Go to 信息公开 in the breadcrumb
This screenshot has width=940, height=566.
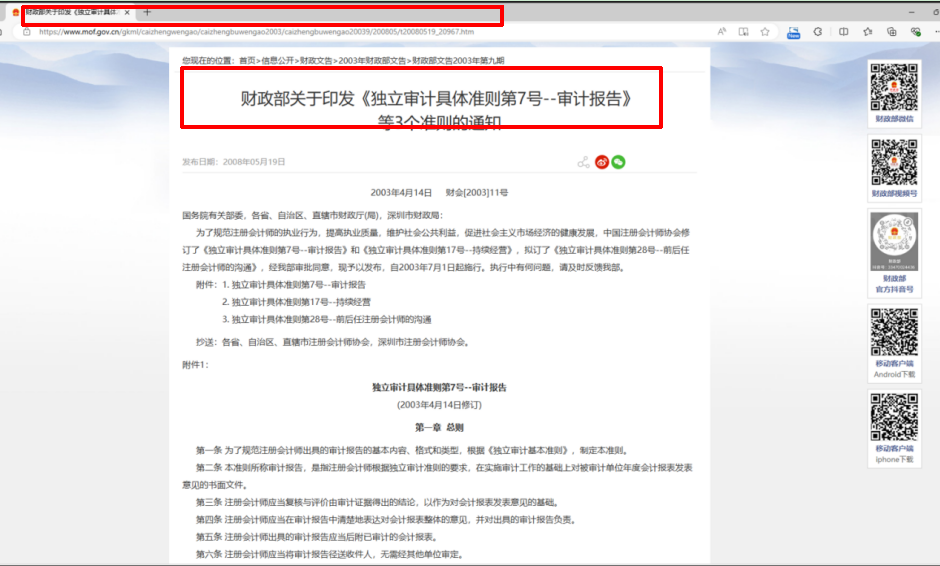click(x=278, y=61)
